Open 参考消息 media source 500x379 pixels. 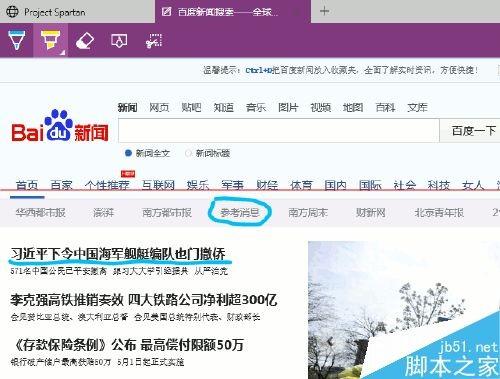tap(240, 212)
